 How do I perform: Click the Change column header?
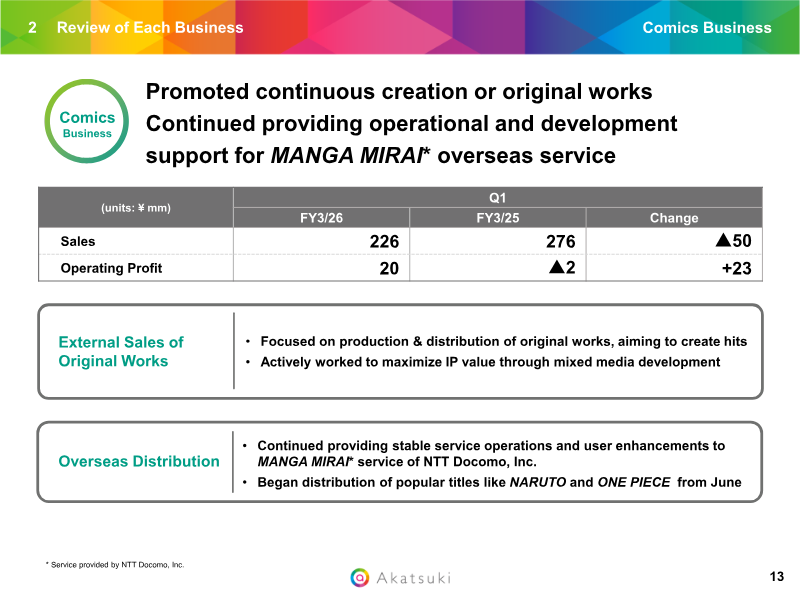pyautogui.click(x=674, y=218)
